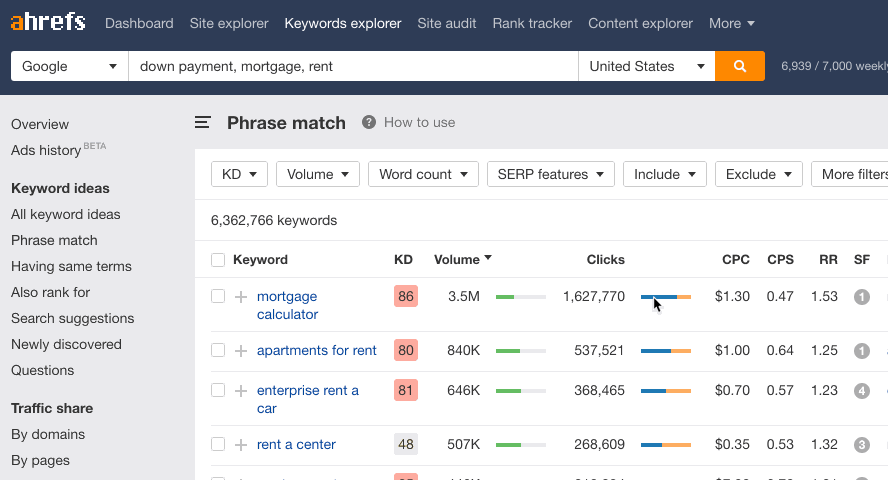The height and width of the screenshot is (480, 888).
Task: Check the rent a center checkbox
Action: coord(218,444)
